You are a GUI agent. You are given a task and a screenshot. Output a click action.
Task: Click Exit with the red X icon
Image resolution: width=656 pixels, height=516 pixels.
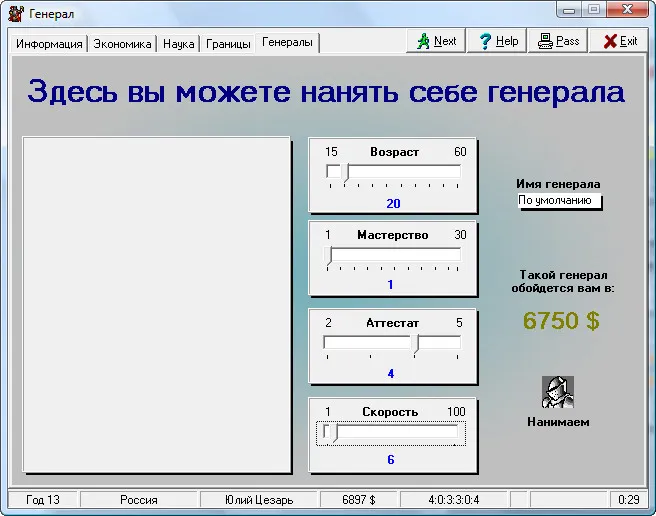tap(618, 41)
